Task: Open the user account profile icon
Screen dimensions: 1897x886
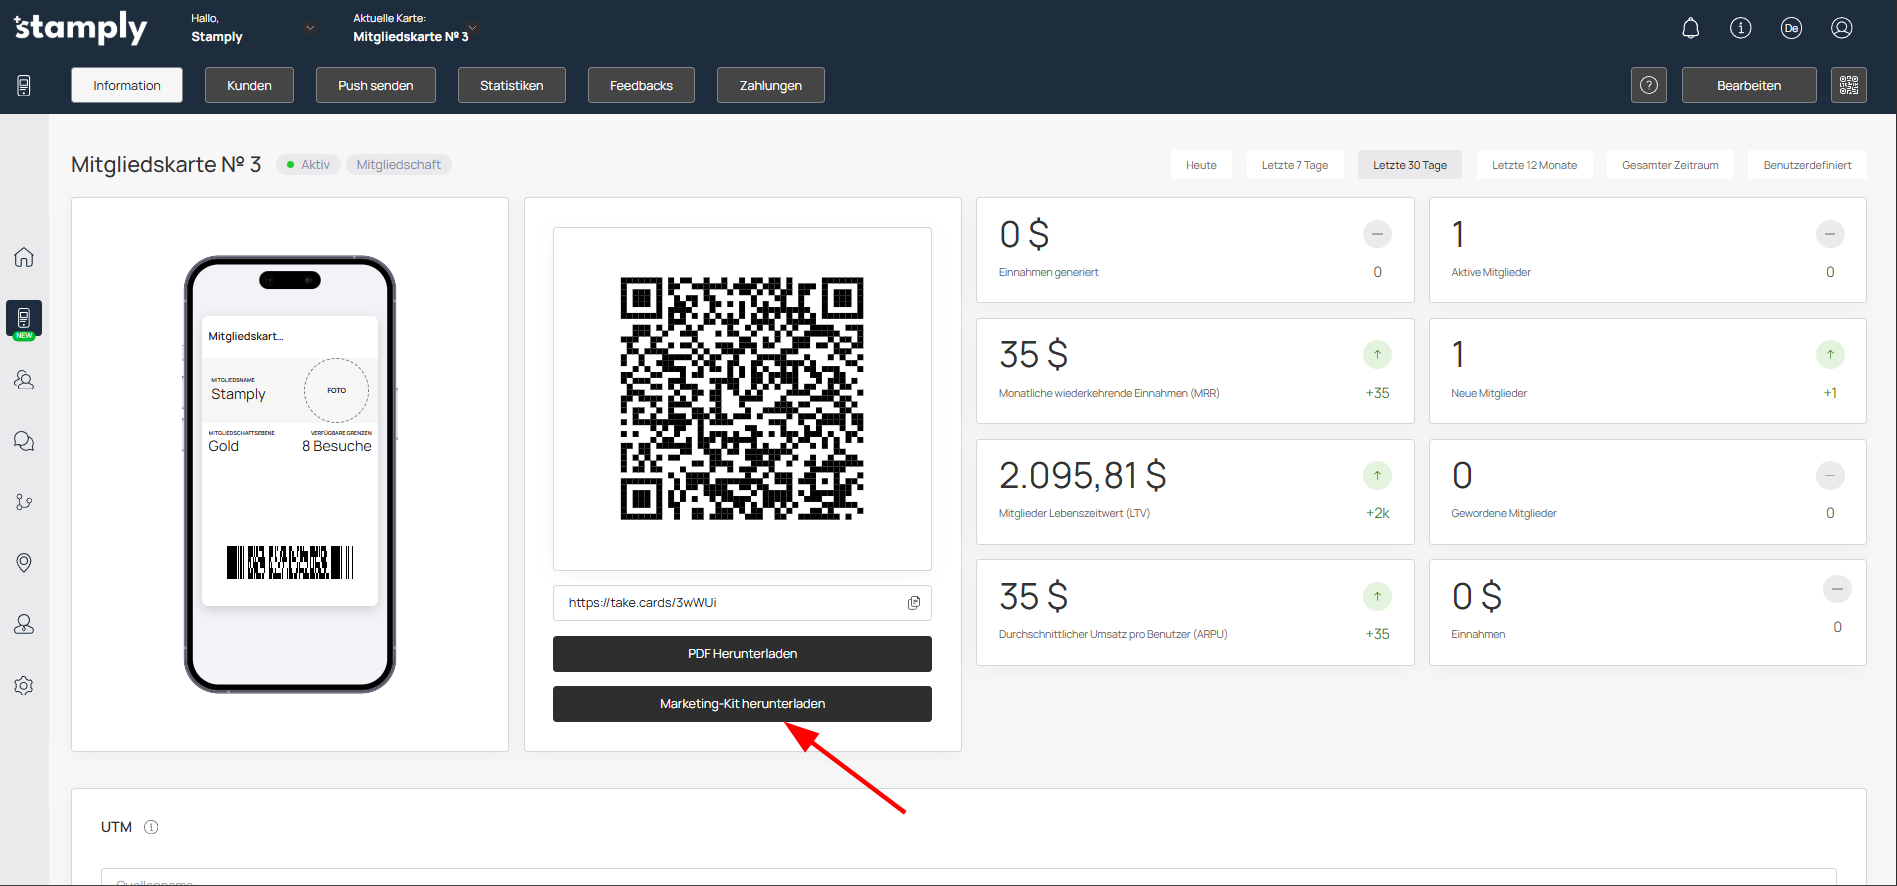Action: tap(1841, 28)
